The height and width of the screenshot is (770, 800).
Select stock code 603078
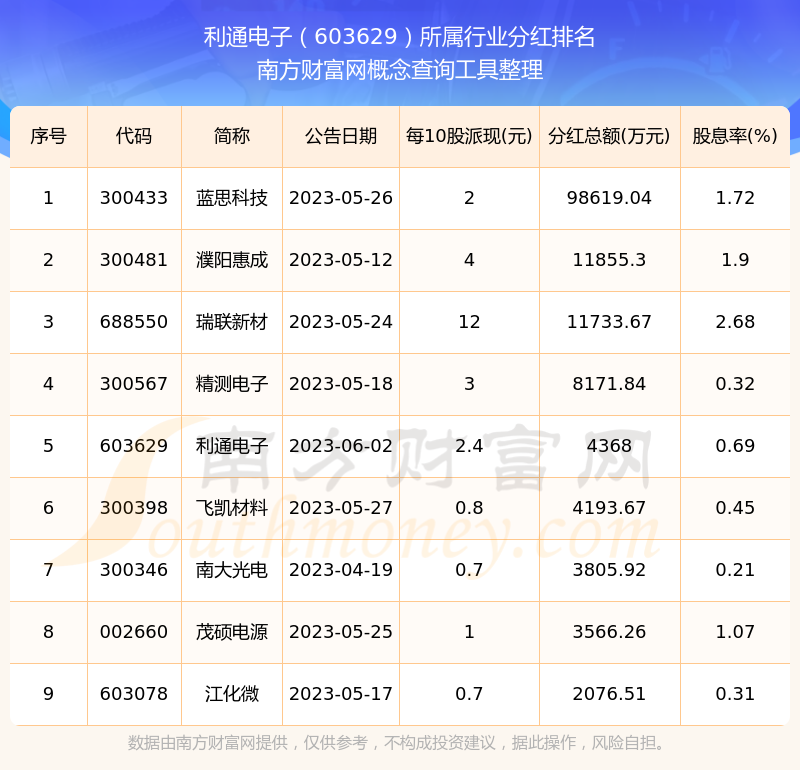134,694
